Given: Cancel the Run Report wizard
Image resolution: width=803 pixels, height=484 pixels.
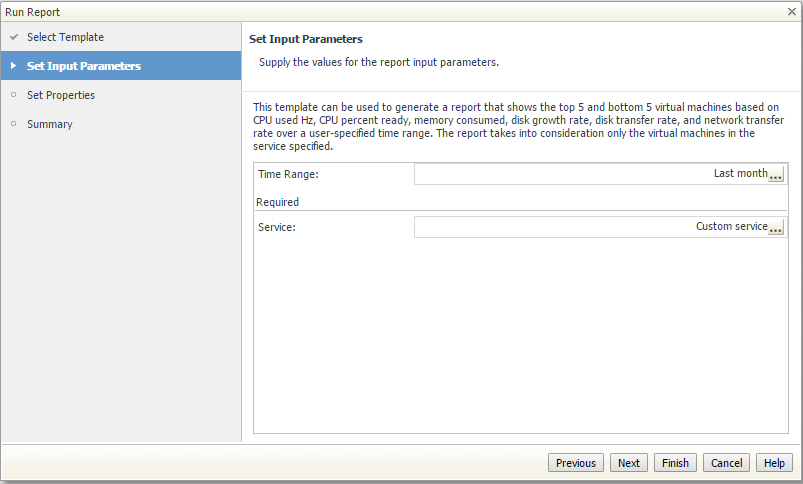Looking at the screenshot, I should click(x=726, y=463).
